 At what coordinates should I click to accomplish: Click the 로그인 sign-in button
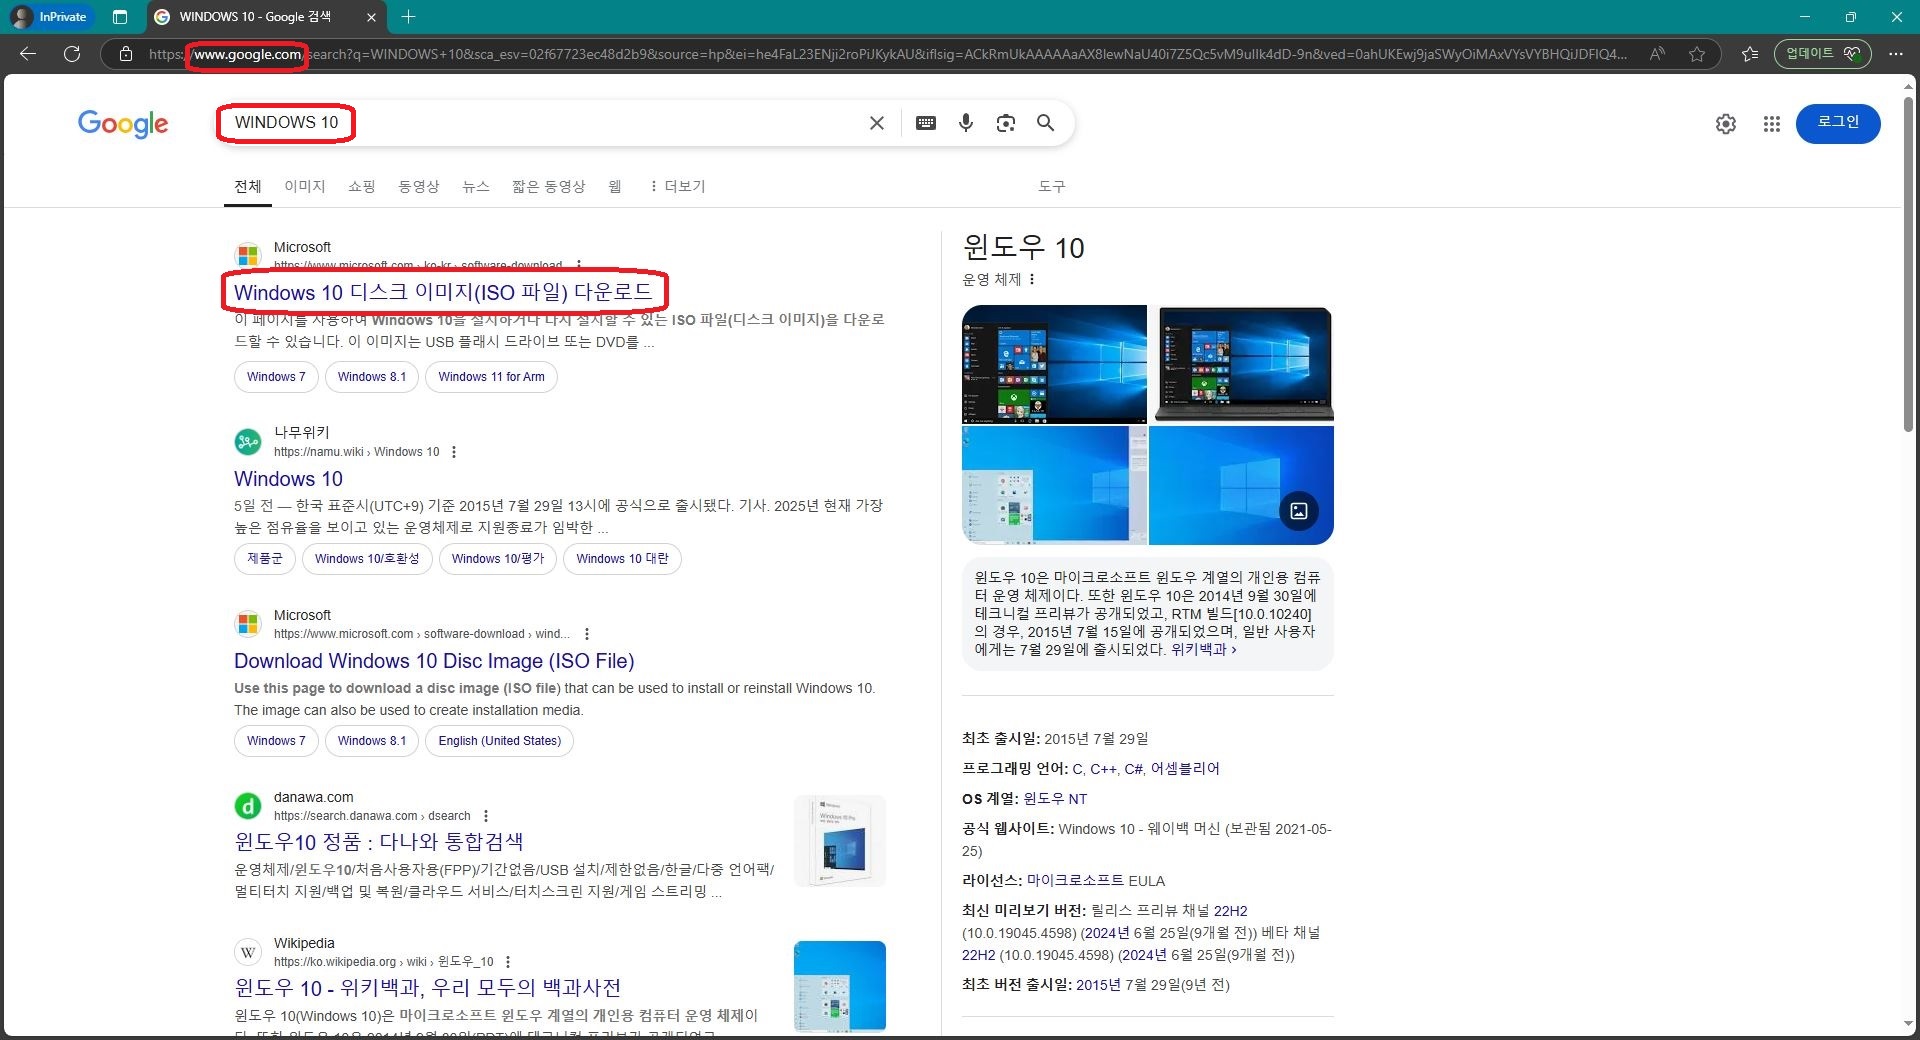point(1838,123)
